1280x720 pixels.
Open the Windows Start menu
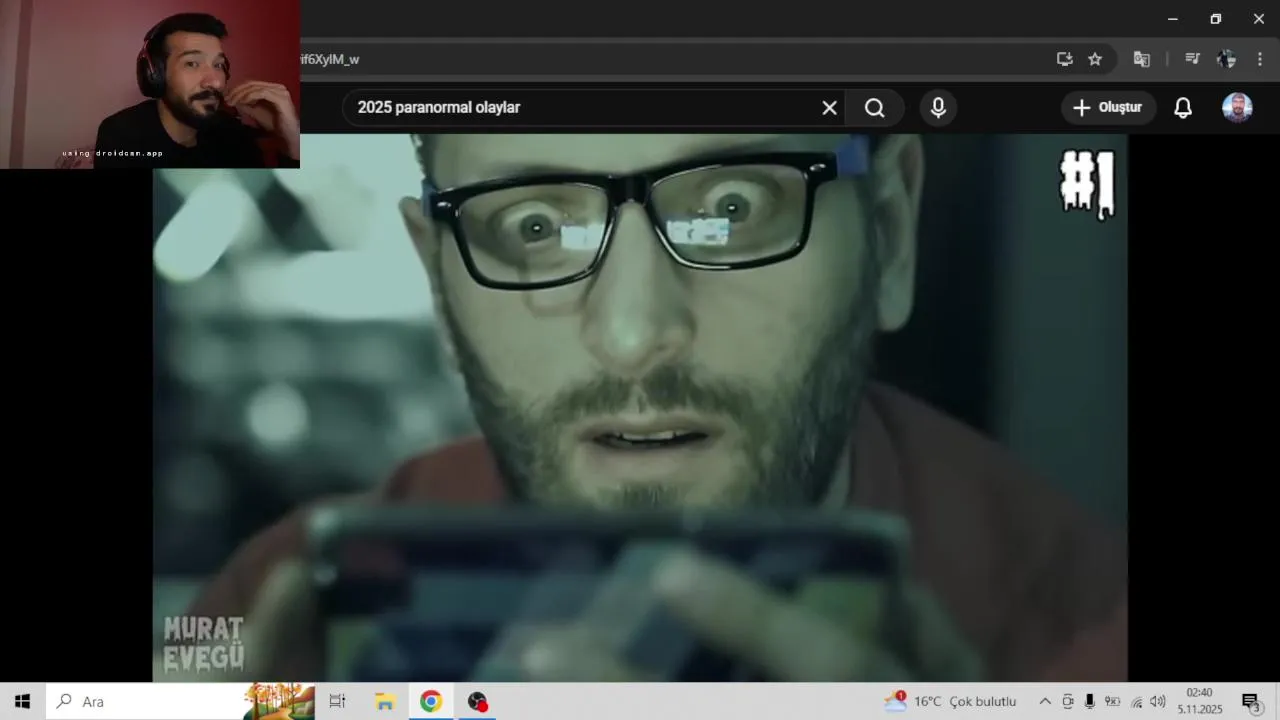pyautogui.click(x=22, y=701)
